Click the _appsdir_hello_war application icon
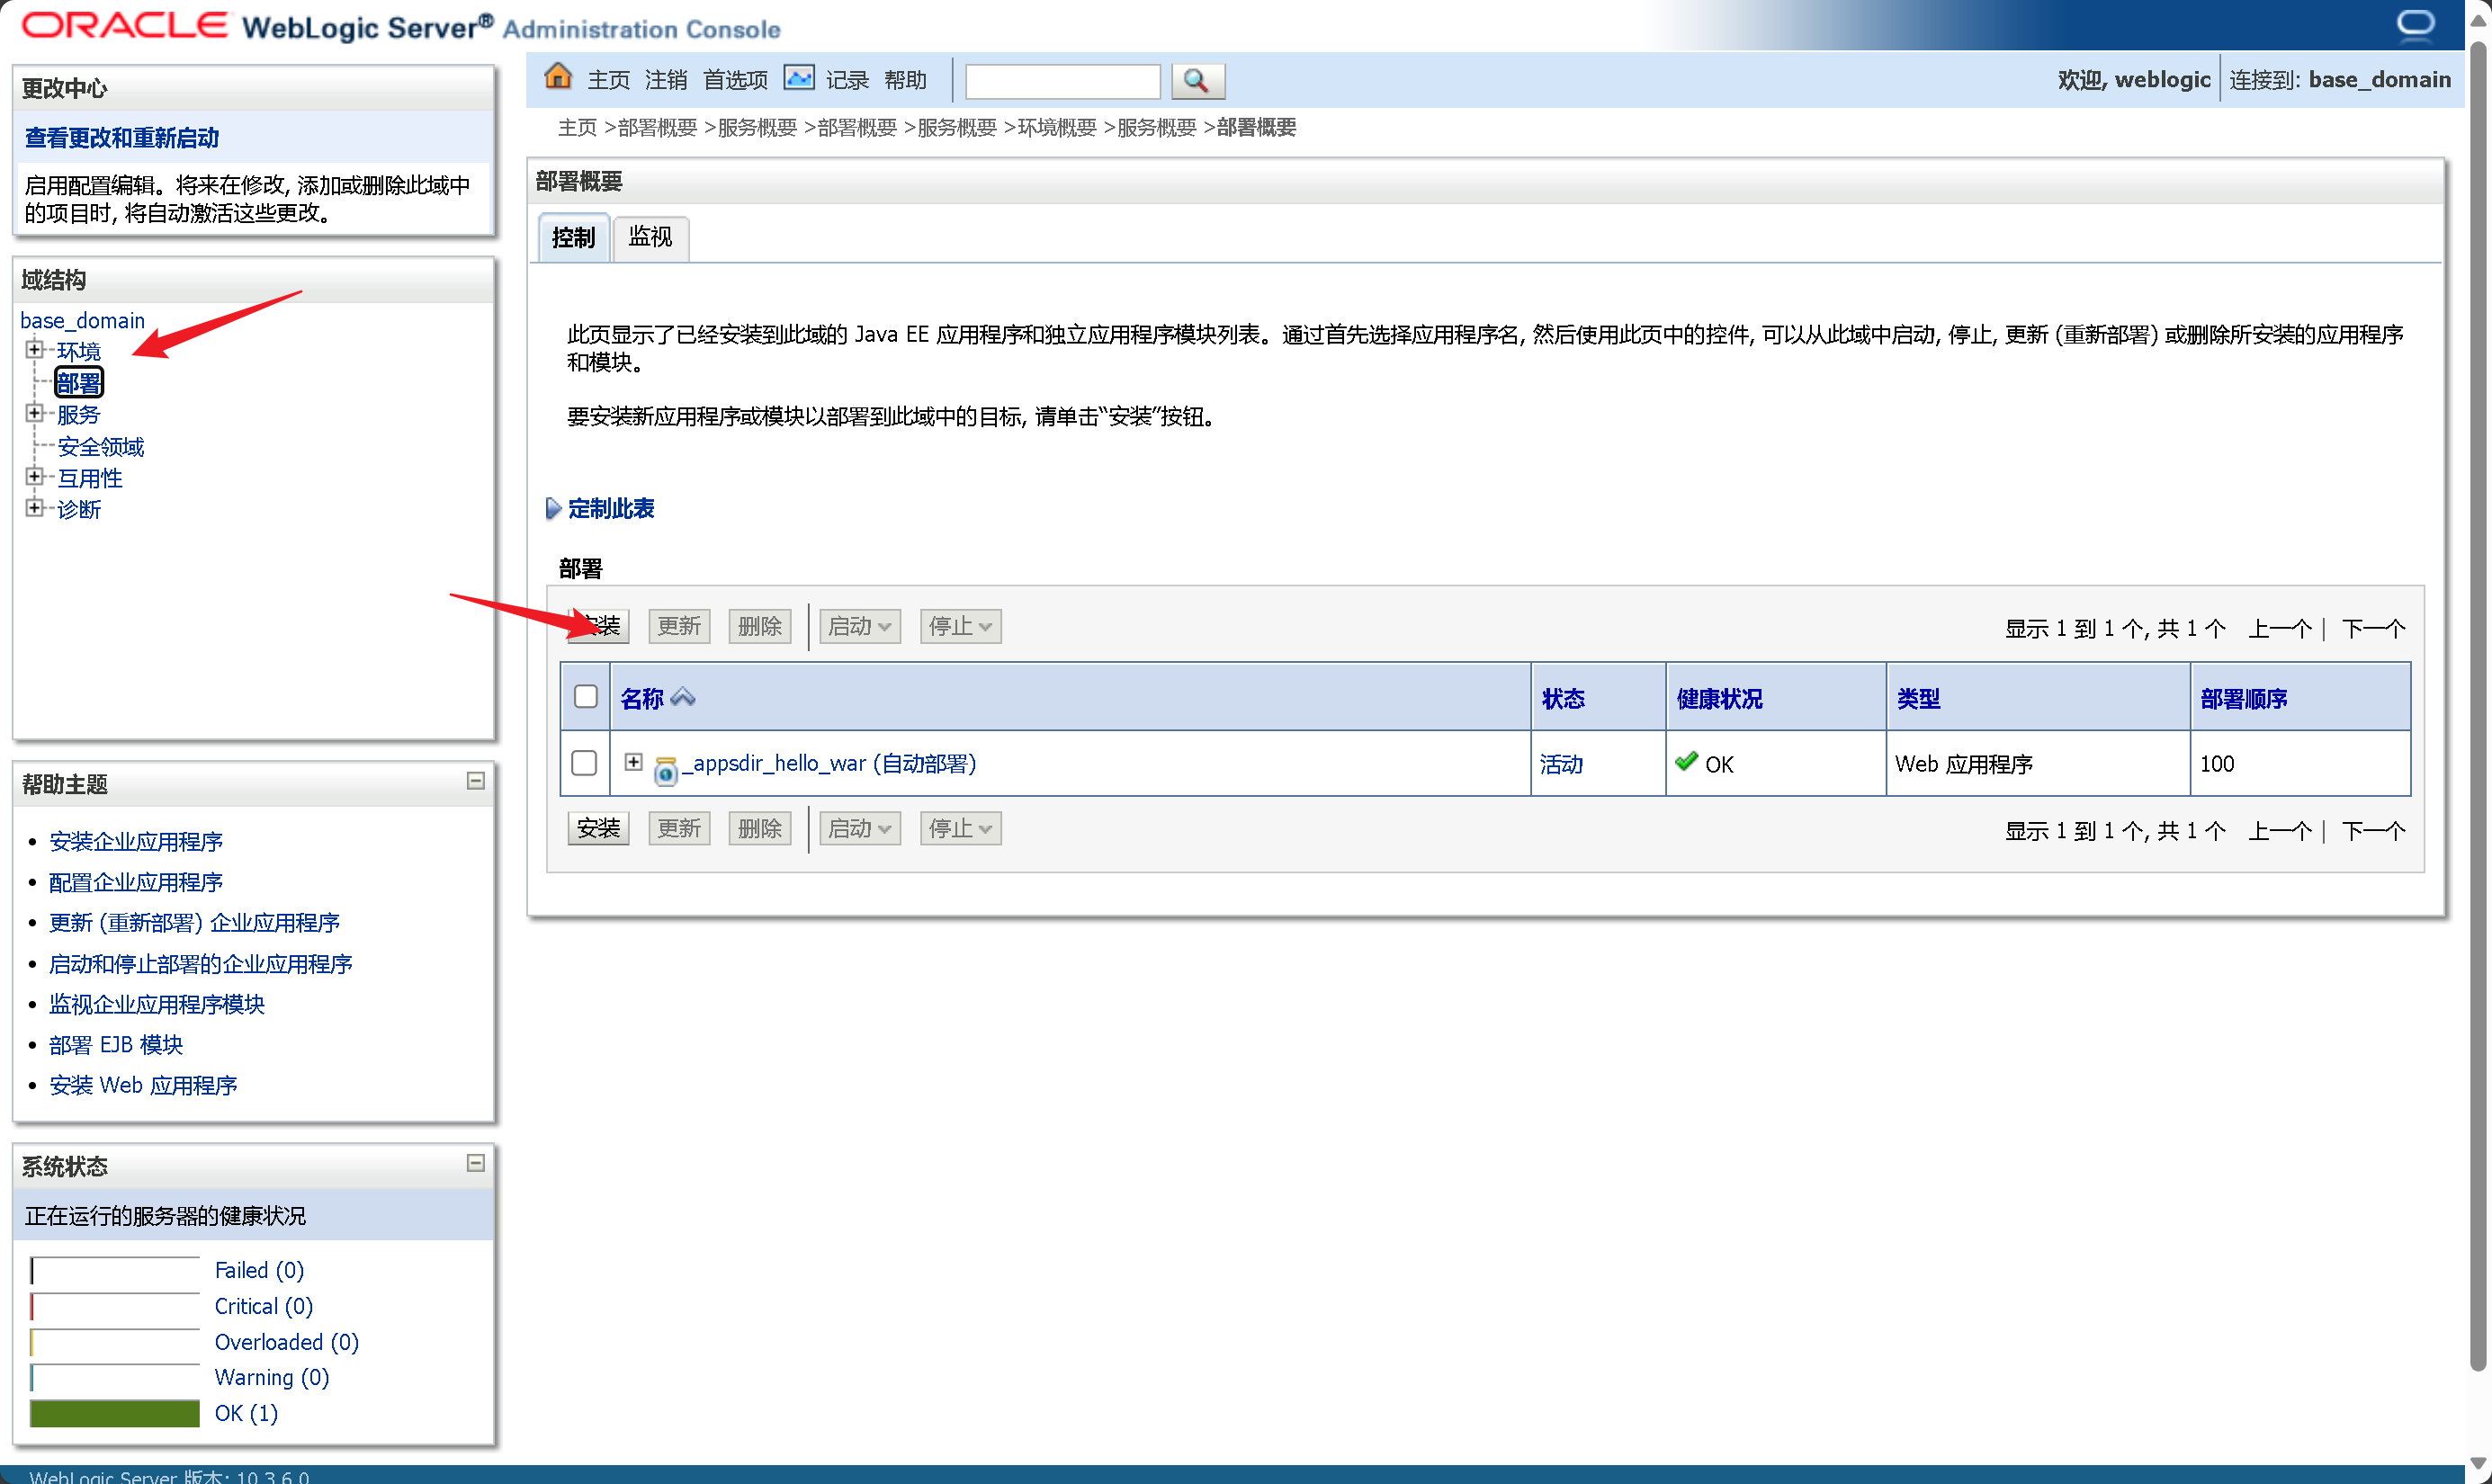Image resolution: width=2492 pixels, height=1484 pixels. (665, 770)
